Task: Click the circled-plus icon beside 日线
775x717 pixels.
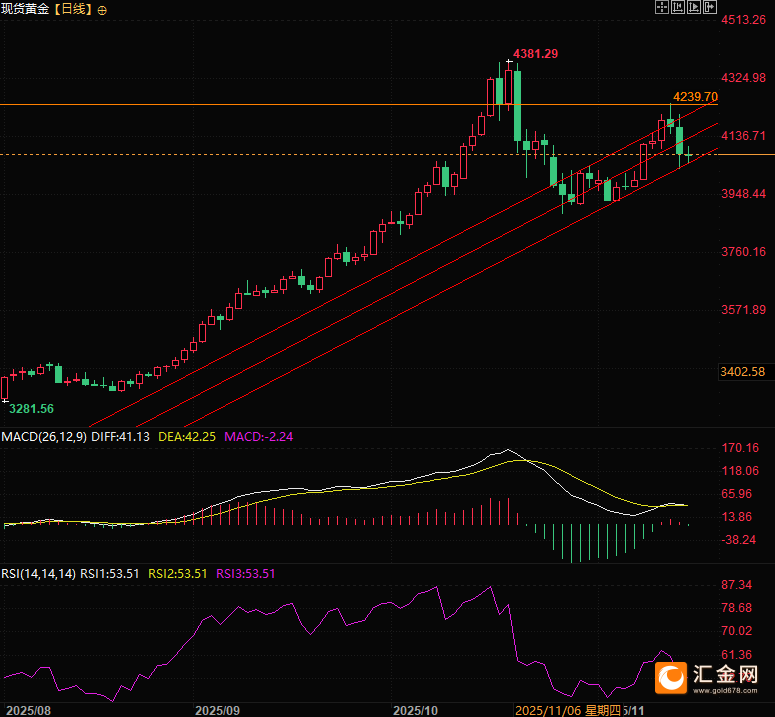Action: pyautogui.click(x=102, y=10)
